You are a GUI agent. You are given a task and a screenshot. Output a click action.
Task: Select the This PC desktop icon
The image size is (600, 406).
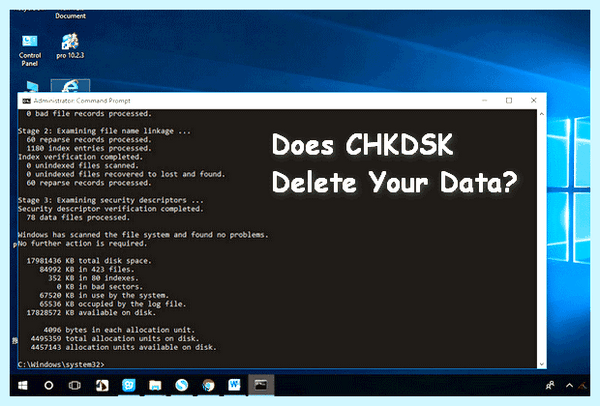click(31, 86)
